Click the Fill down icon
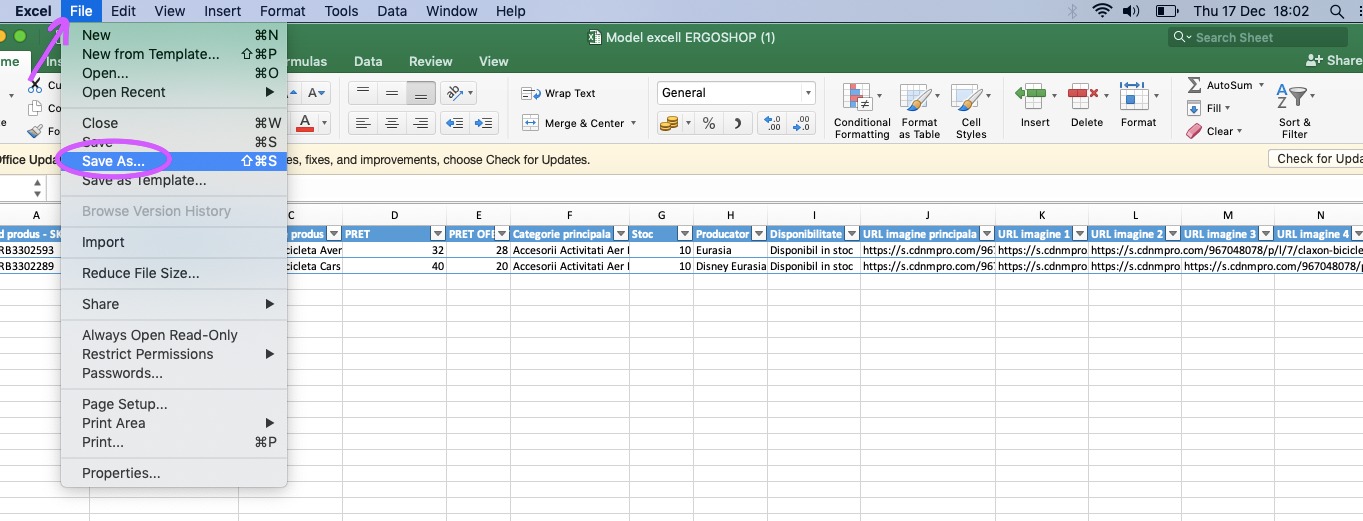The height and width of the screenshot is (521, 1363). tap(1194, 108)
